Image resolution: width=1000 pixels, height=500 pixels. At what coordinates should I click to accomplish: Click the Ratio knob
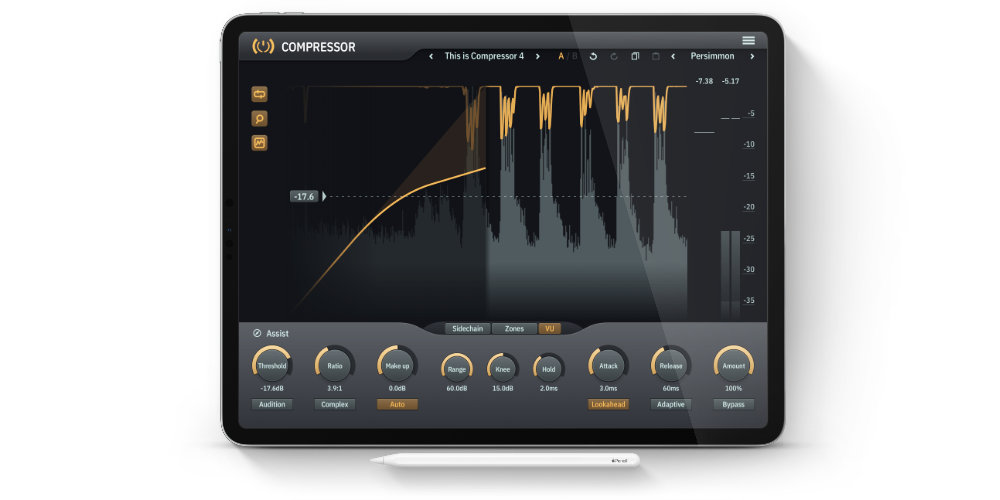[x=335, y=365]
